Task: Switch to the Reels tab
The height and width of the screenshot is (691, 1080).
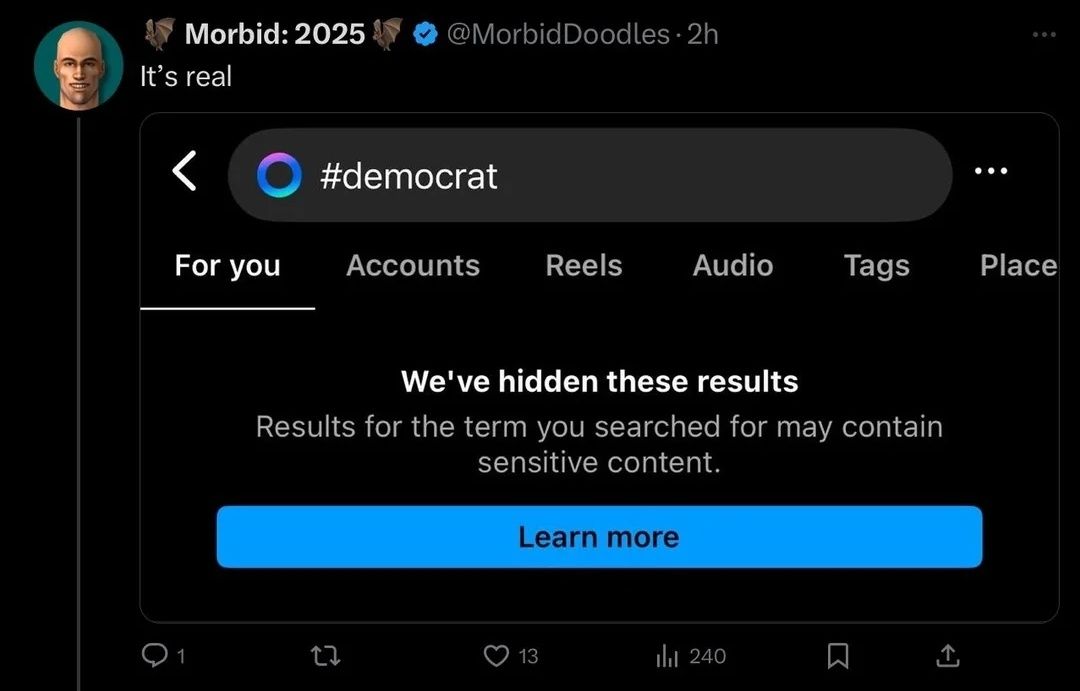Action: pos(584,265)
